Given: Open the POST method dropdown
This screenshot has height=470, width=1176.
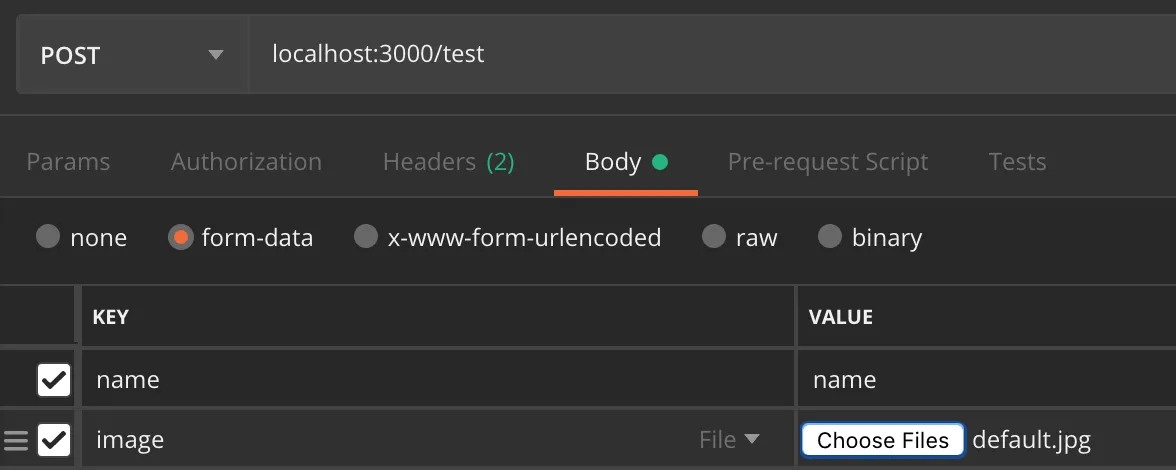Looking at the screenshot, I should [131, 55].
